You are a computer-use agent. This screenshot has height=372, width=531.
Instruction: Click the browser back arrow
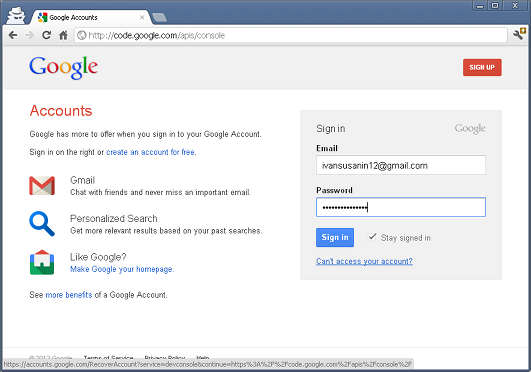(13, 35)
